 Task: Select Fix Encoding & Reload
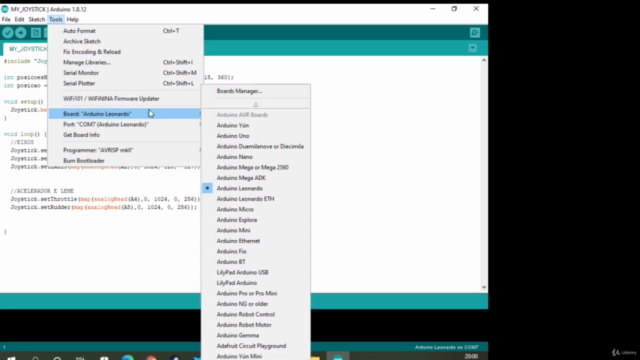[126, 52]
